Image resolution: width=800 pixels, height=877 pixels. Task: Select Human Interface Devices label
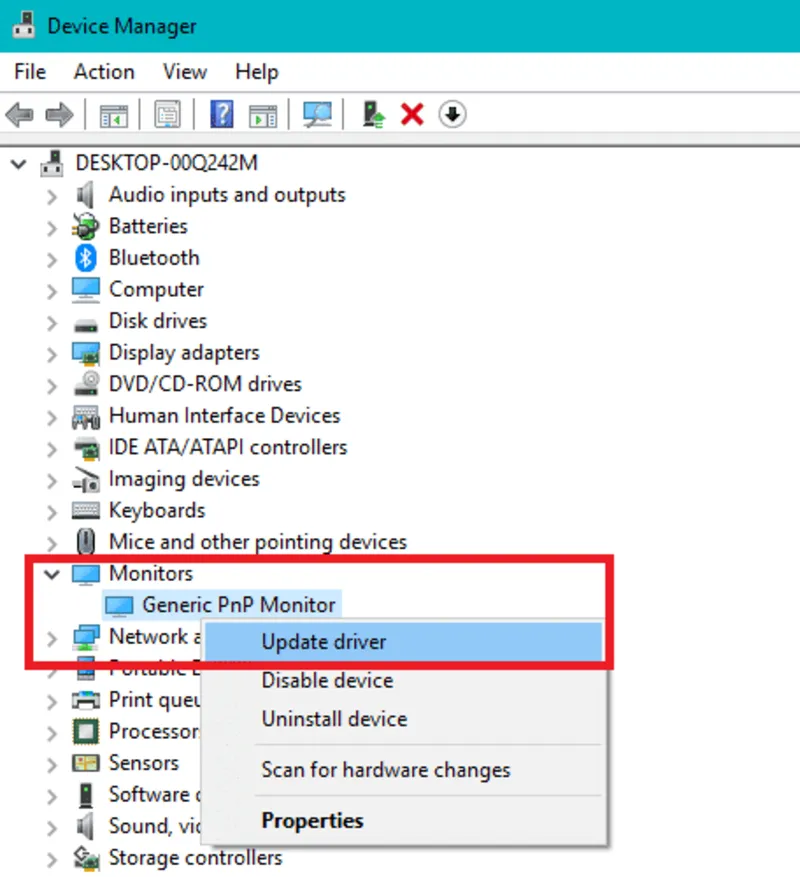(x=224, y=416)
